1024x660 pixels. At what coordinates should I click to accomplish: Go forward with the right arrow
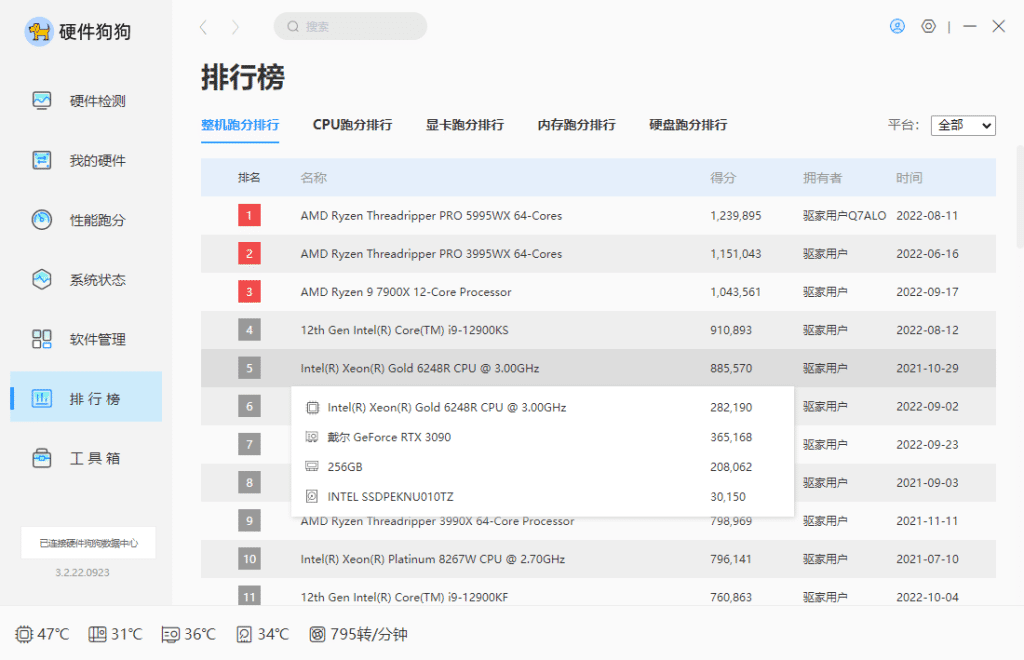(236, 27)
